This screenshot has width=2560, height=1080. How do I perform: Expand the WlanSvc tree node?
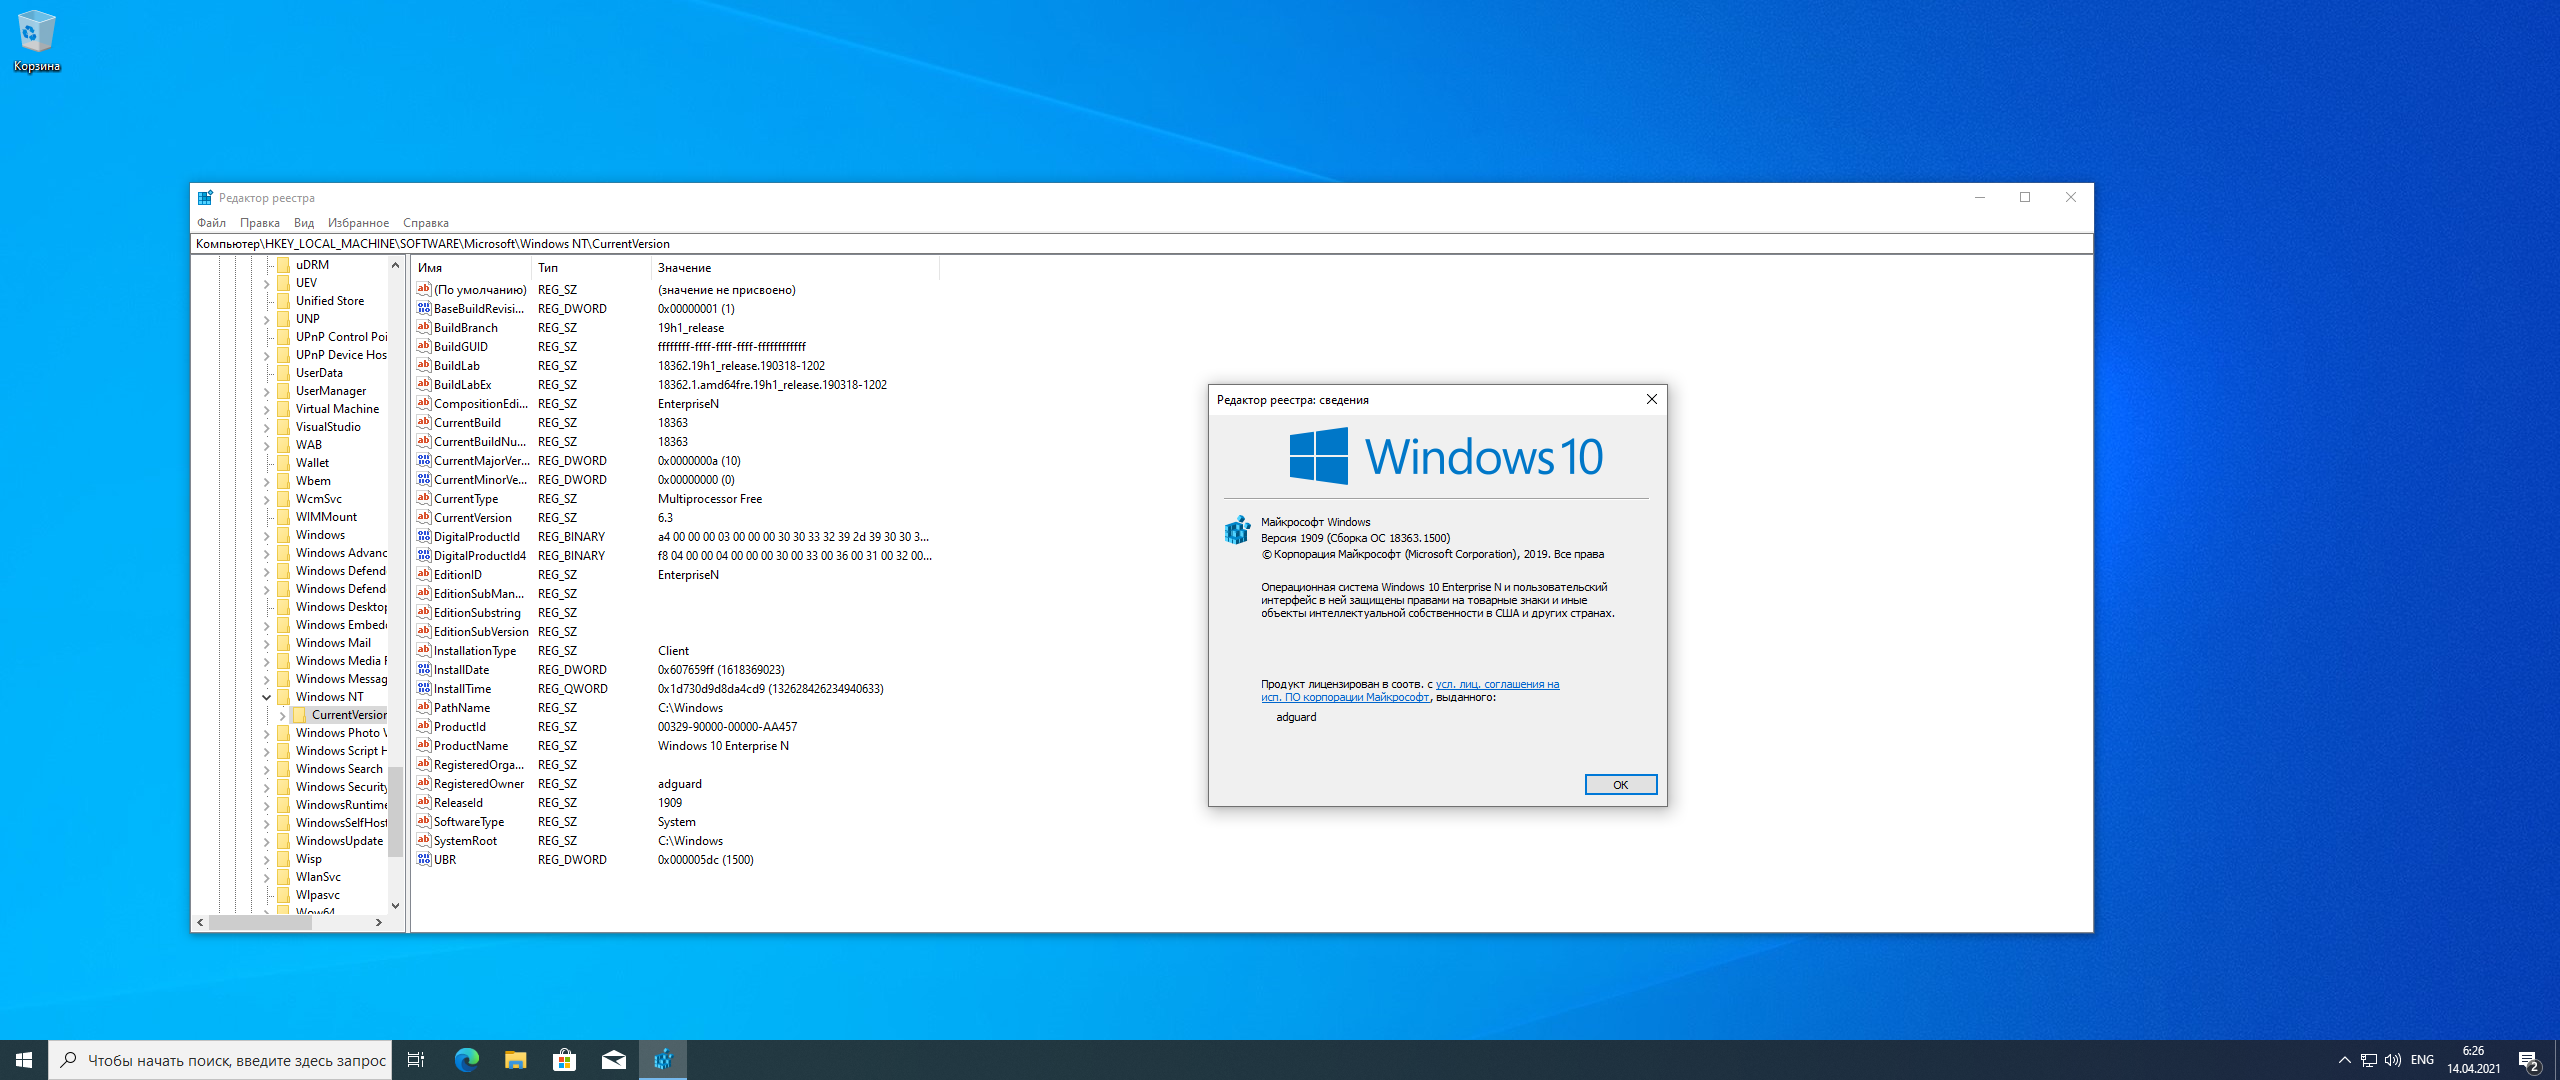267,877
